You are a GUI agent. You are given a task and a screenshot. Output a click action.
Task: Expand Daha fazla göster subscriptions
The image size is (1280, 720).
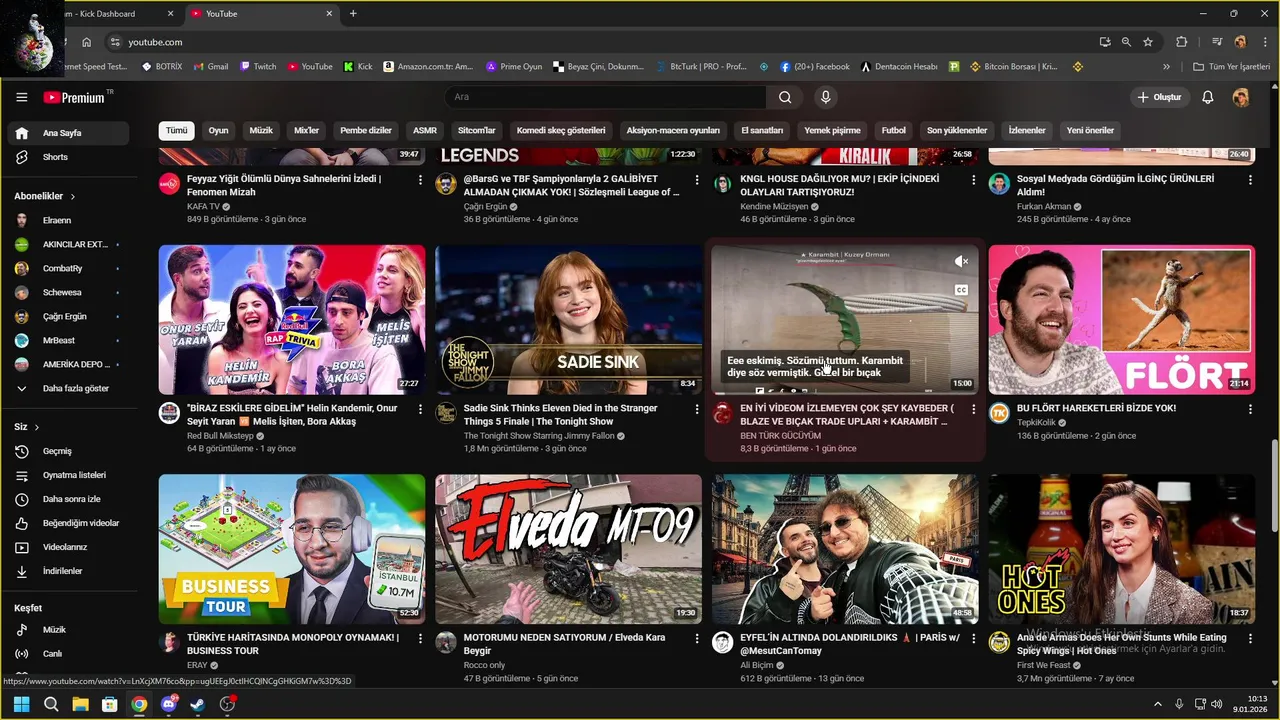tap(68, 388)
